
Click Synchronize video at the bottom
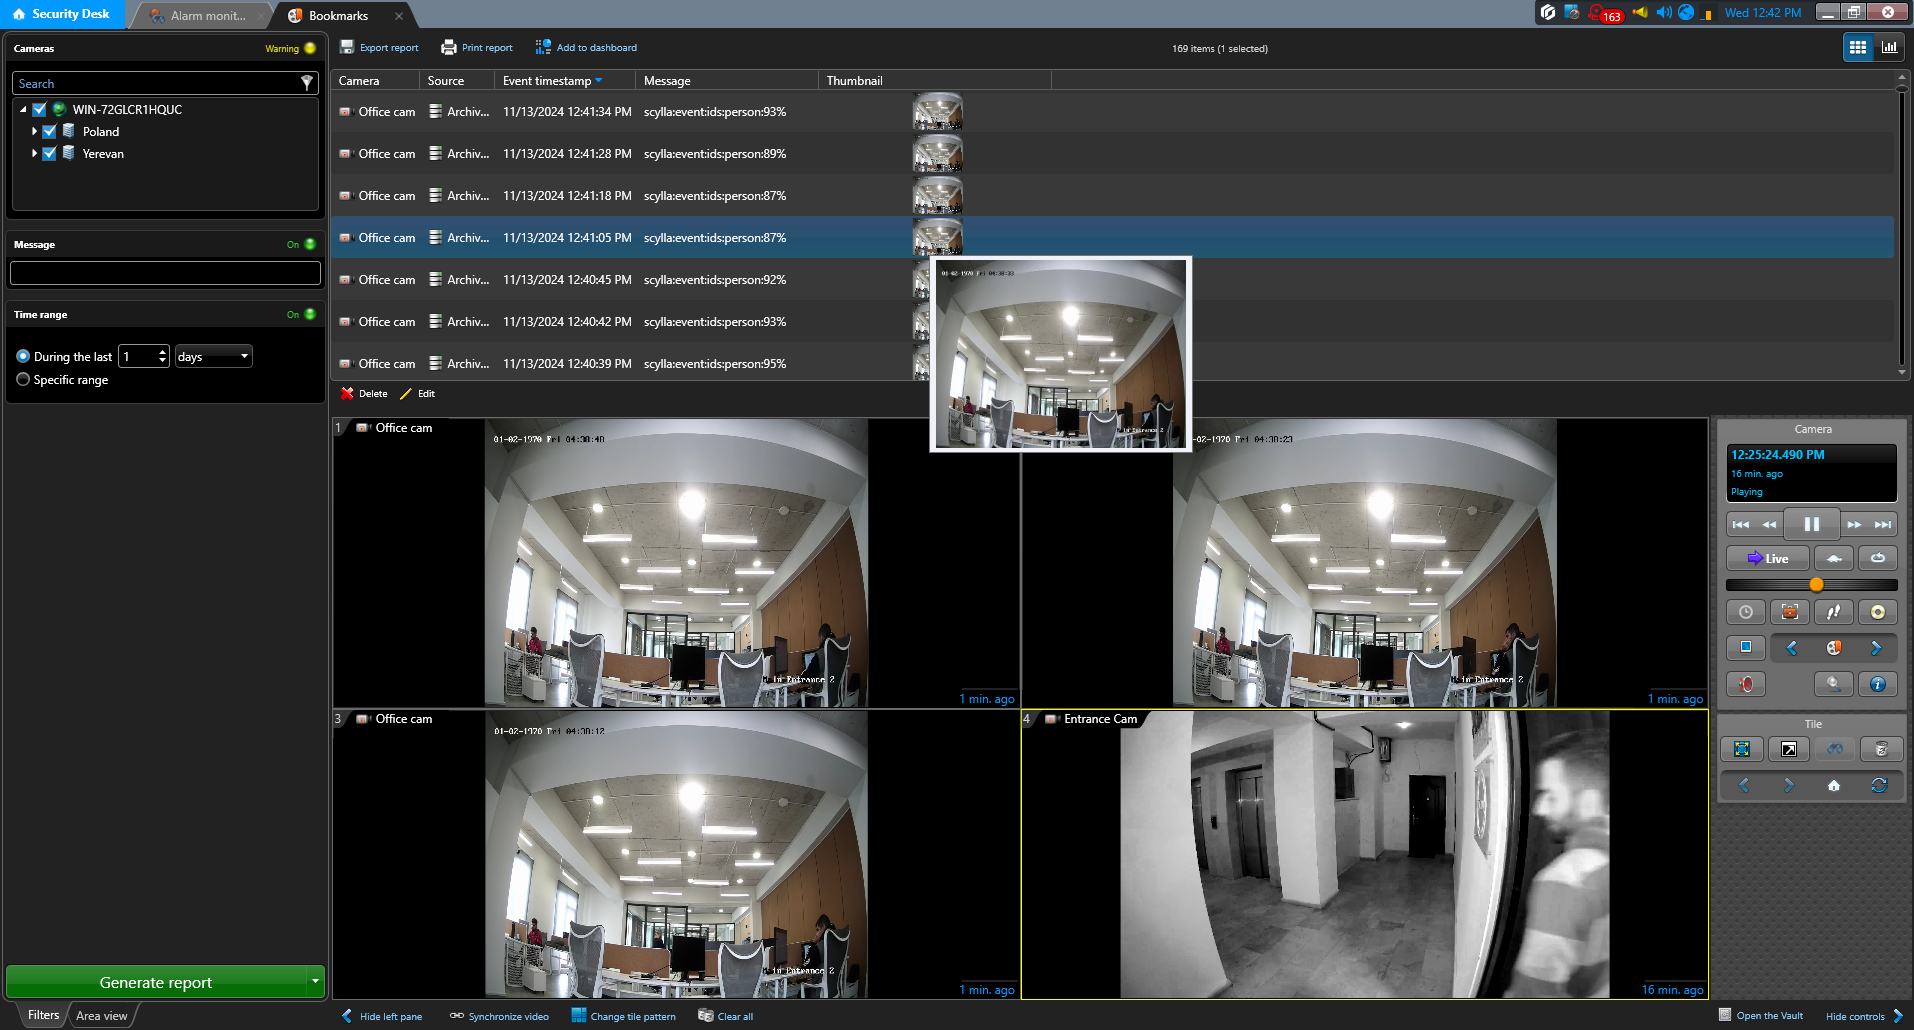tap(499, 1016)
